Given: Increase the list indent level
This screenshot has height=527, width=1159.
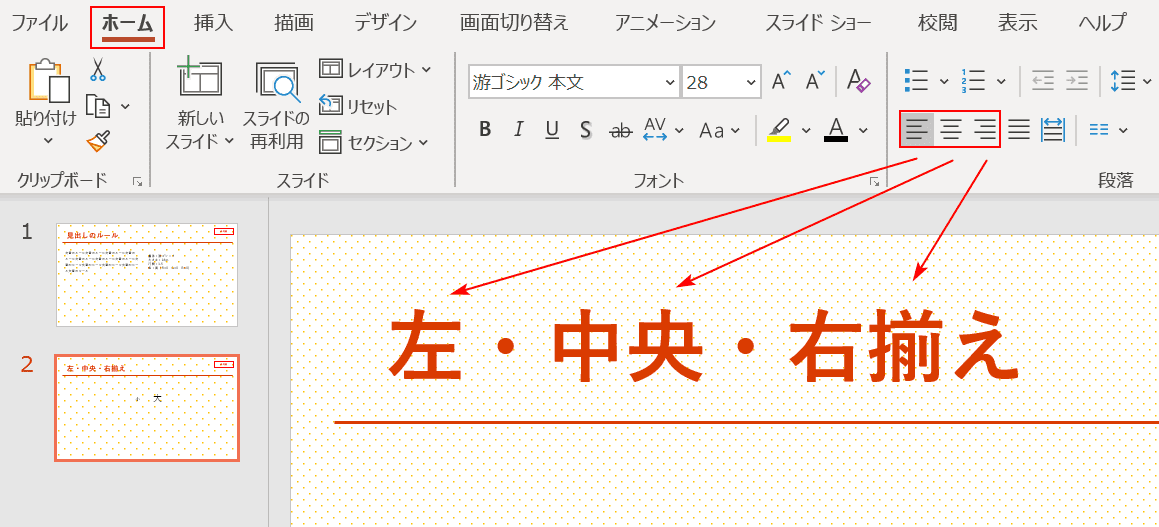Looking at the screenshot, I should pyautogui.click(x=1077, y=81).
